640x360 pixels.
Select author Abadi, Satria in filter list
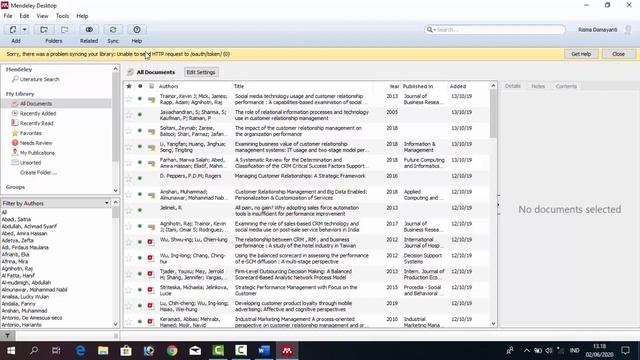coord(16,219)
